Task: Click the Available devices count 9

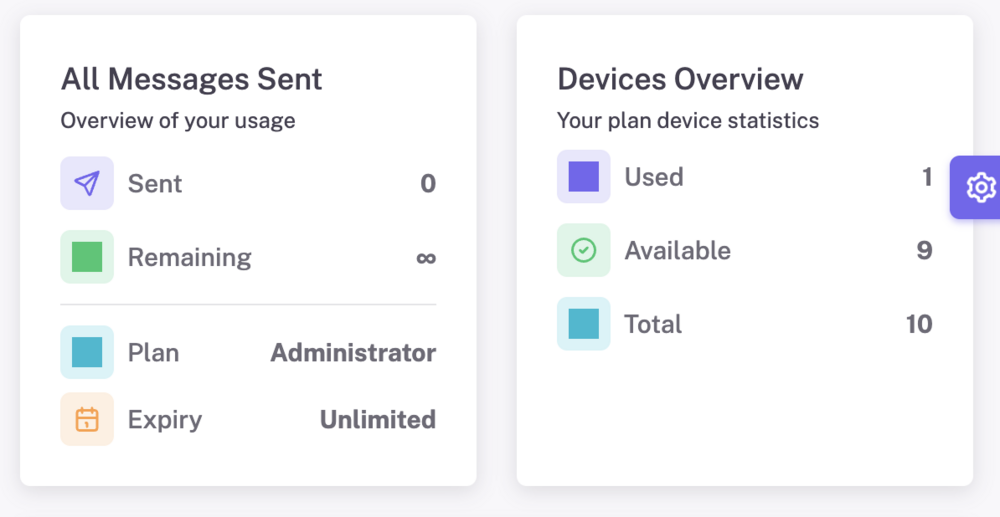Action: click(925, 251)
